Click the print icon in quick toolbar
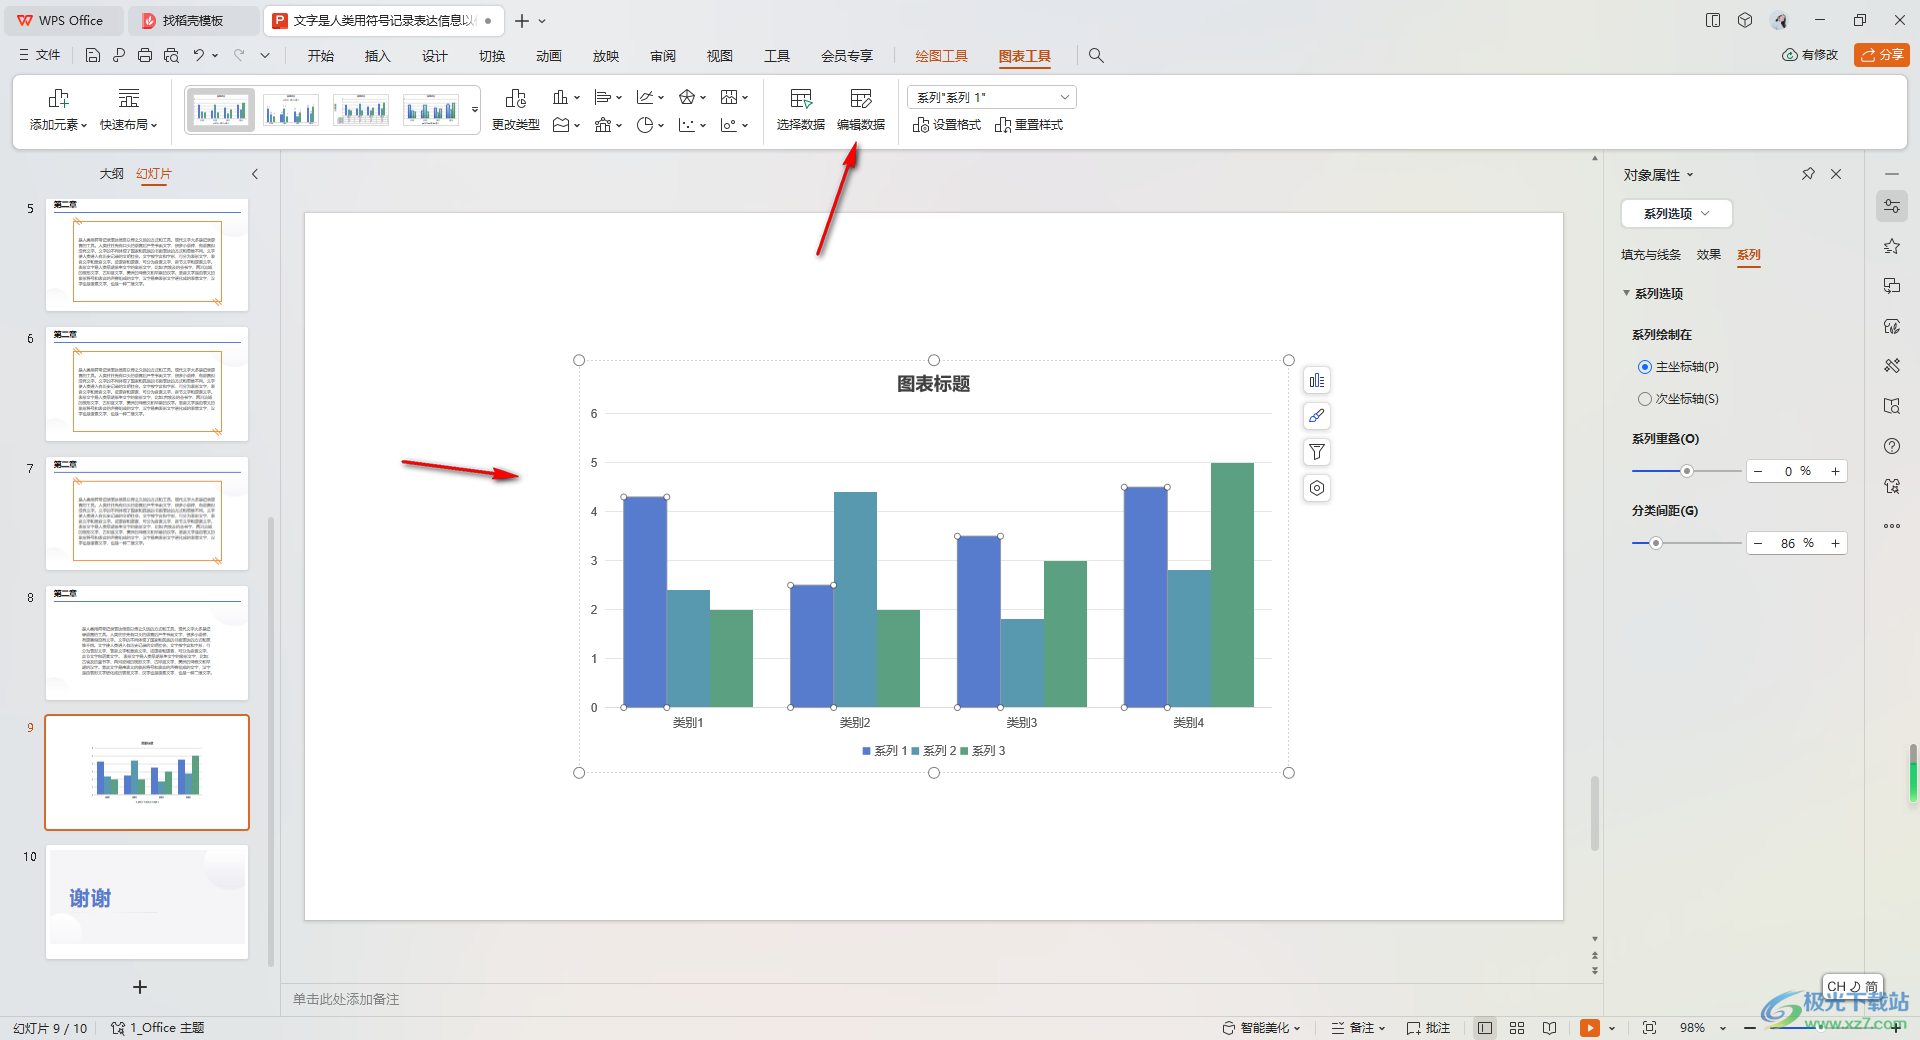Screen dimensions: 1920x1040 145,56
